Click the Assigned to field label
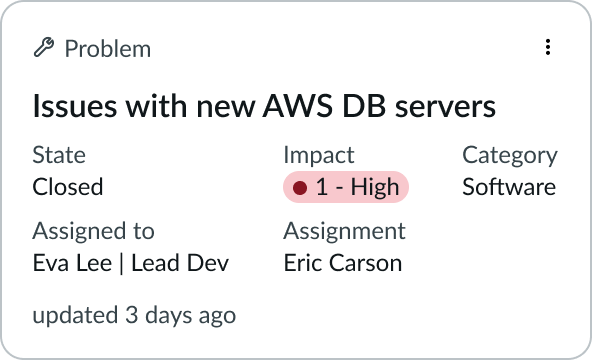This screenshot has height=360, width=592. pos(93,231)
